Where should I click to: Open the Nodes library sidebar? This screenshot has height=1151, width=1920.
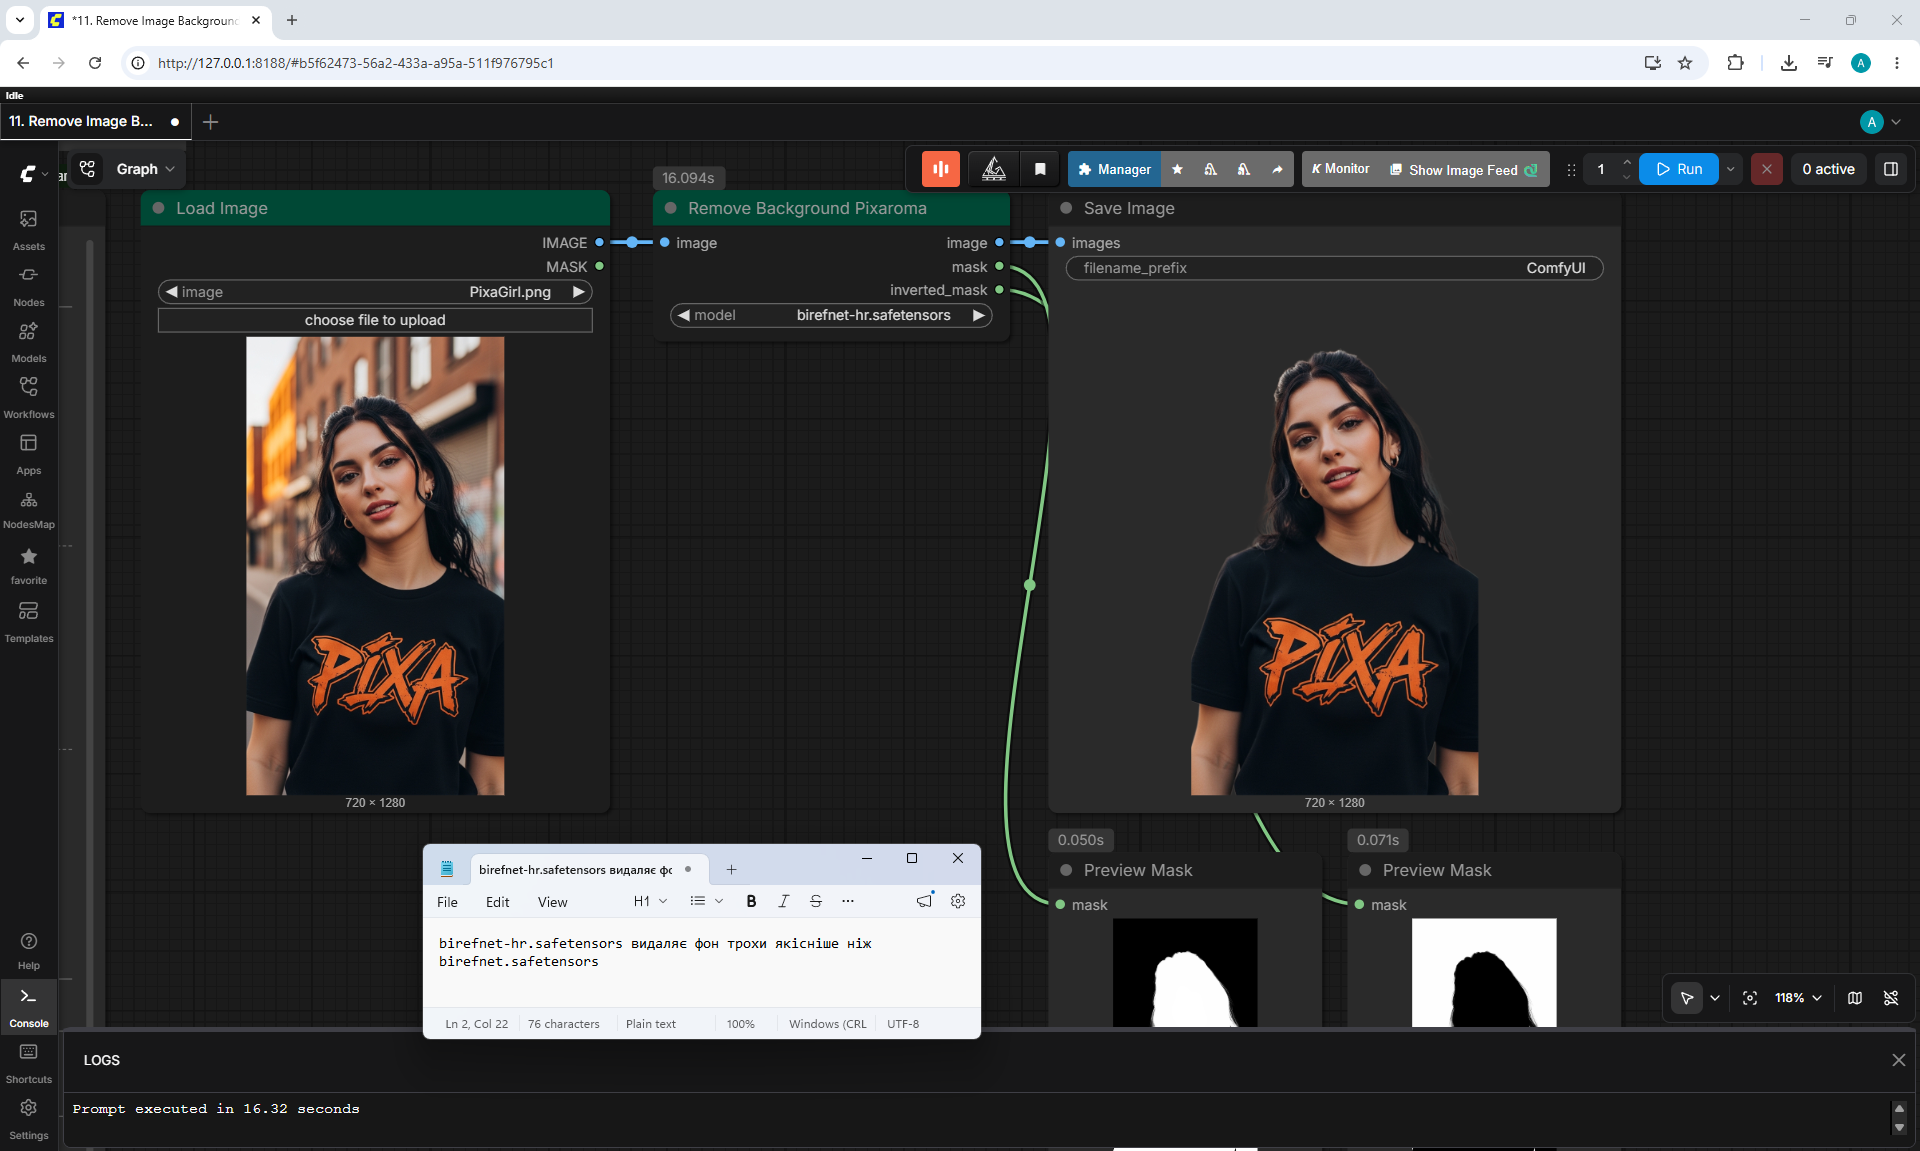29,285
